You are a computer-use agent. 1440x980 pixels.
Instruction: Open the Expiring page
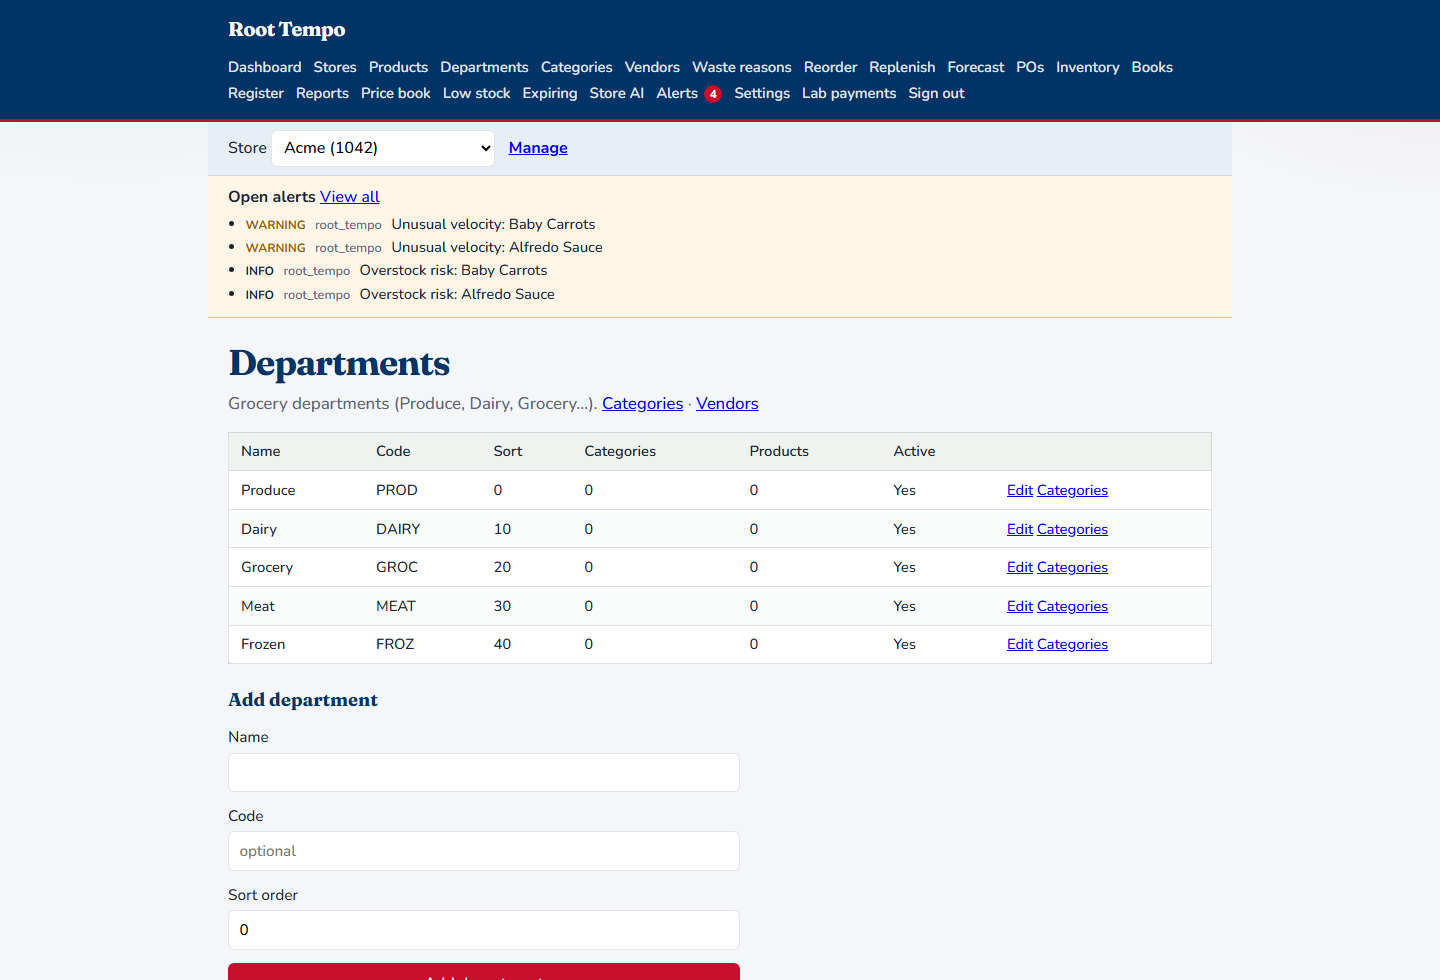(550, 93)
